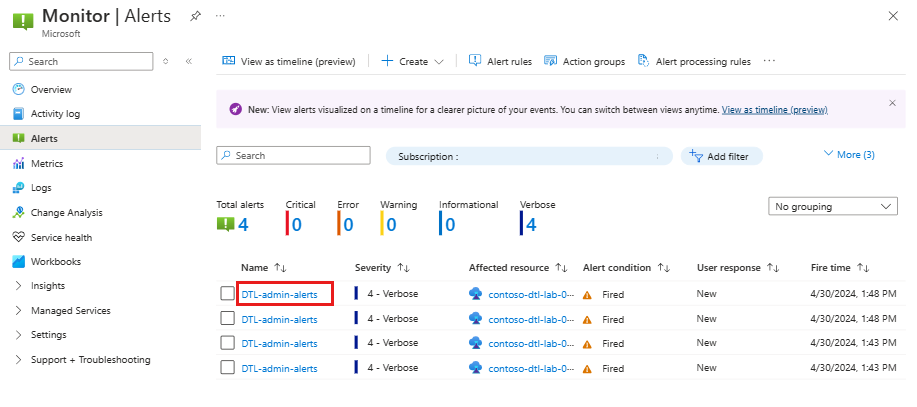Click the Add filter button
Image resolution: width=917 pixels, height=407 pixels.
(722, 156)
